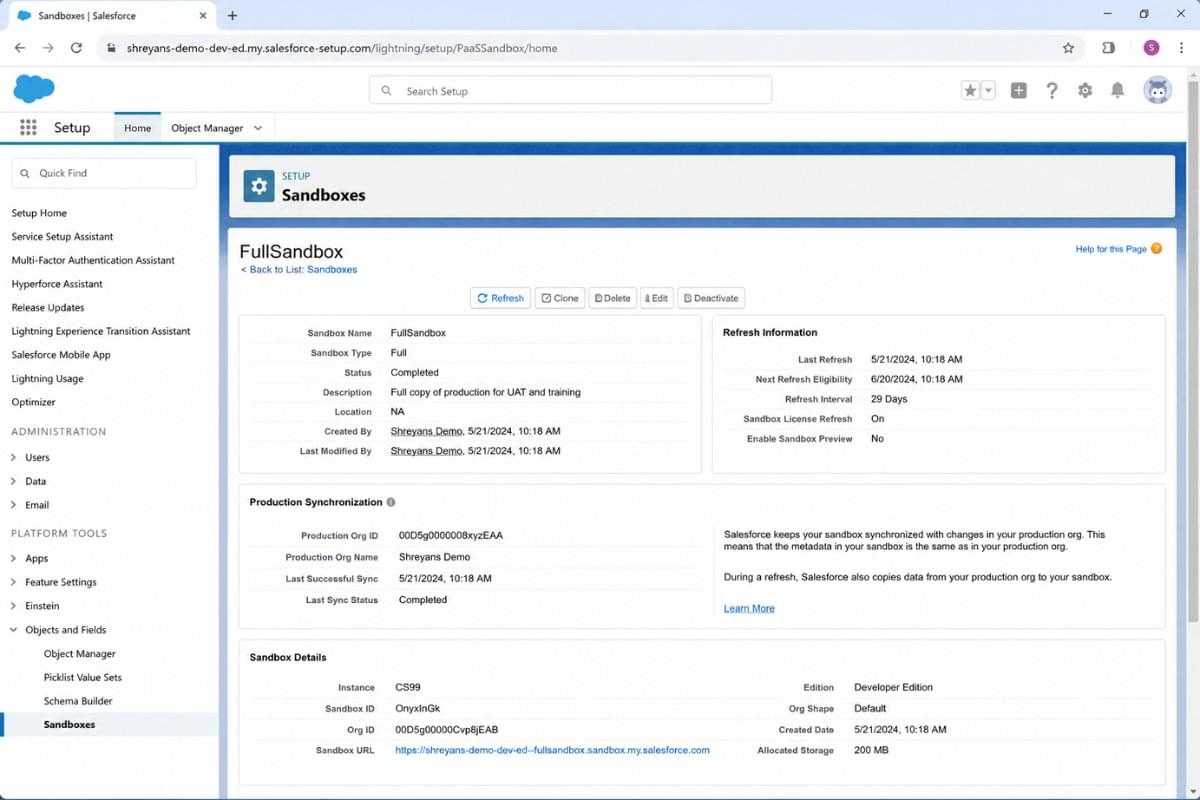Screen dimensions: 1200x800
Task: Open Lightning Usage
Action: [47, 379]
